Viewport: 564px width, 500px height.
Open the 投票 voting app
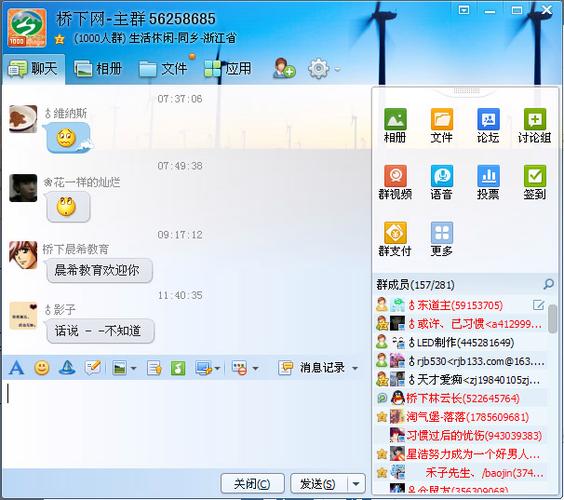tap(488, 182)
